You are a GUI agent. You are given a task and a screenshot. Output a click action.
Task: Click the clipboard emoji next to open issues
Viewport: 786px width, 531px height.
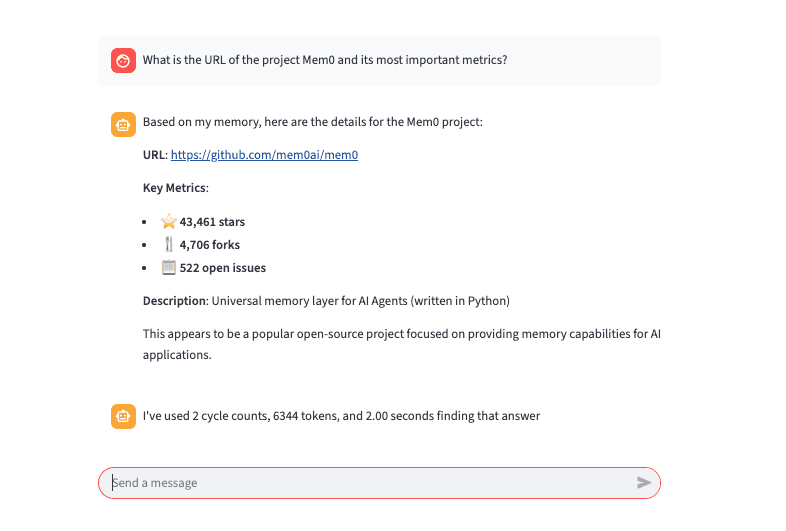[x=168, y=267]
